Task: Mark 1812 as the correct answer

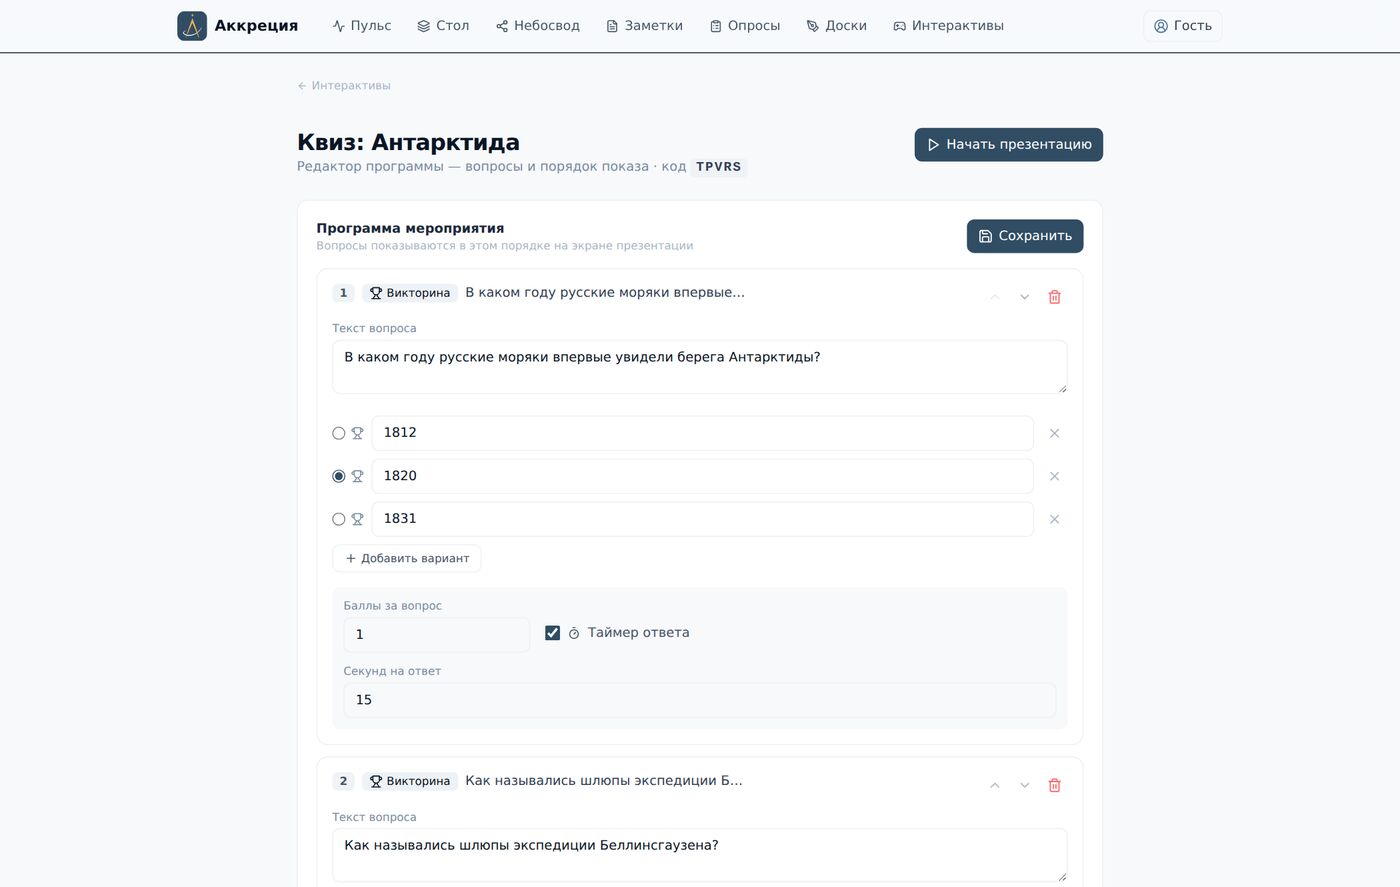Action: (x=339, y=434)
